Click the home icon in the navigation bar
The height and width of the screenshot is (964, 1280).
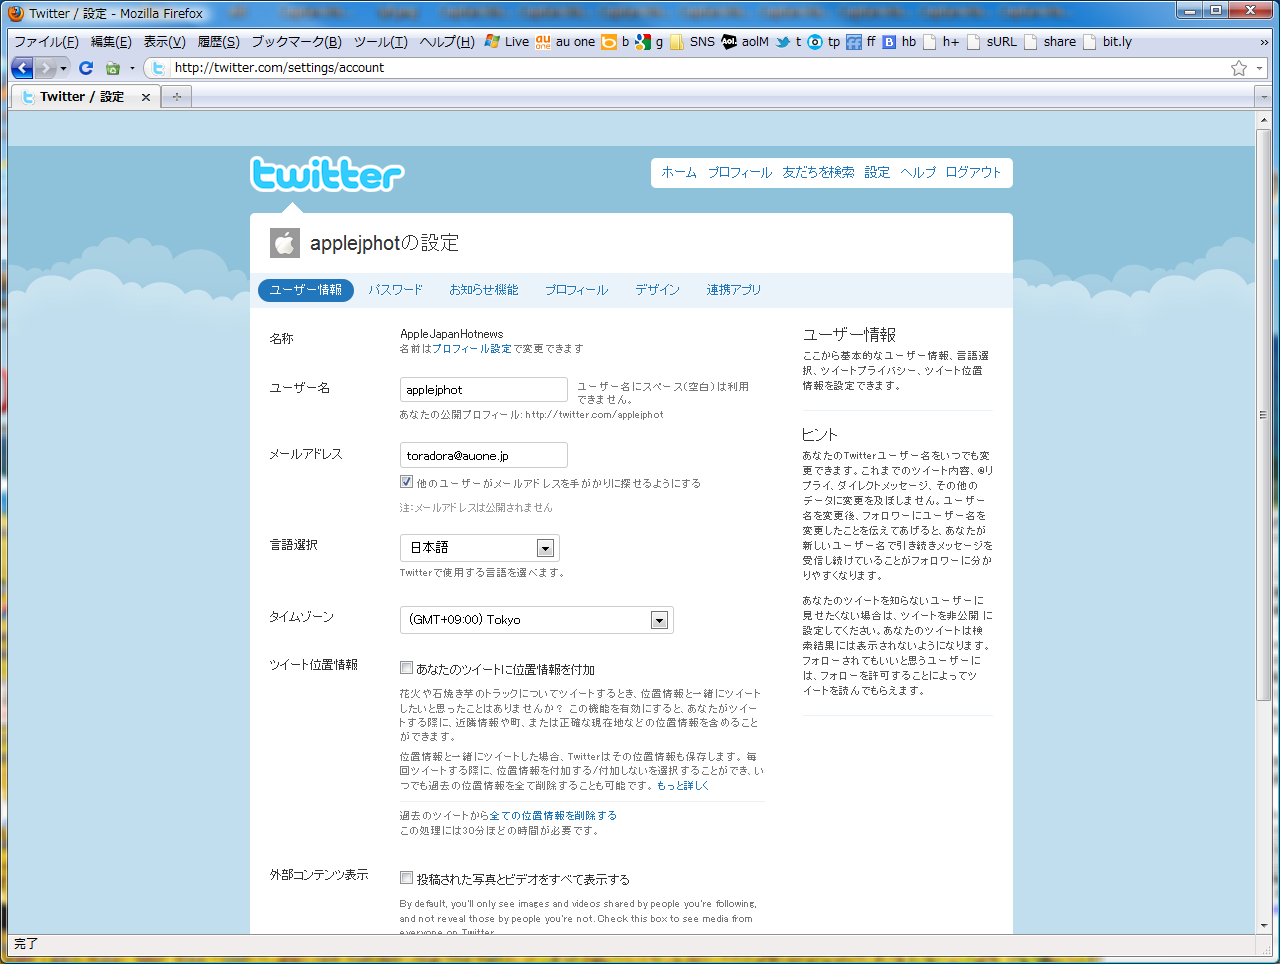click(x=112, y=68)
